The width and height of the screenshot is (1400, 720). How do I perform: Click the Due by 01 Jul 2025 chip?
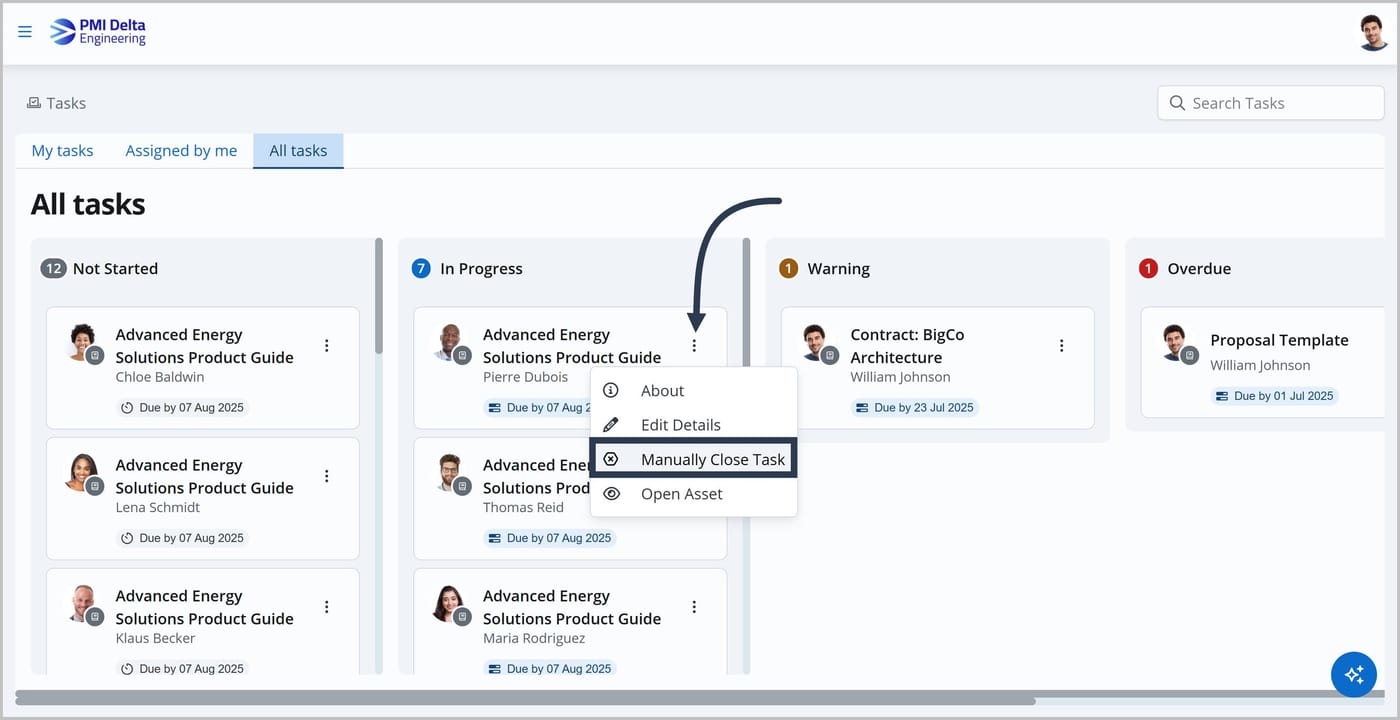1274,396
